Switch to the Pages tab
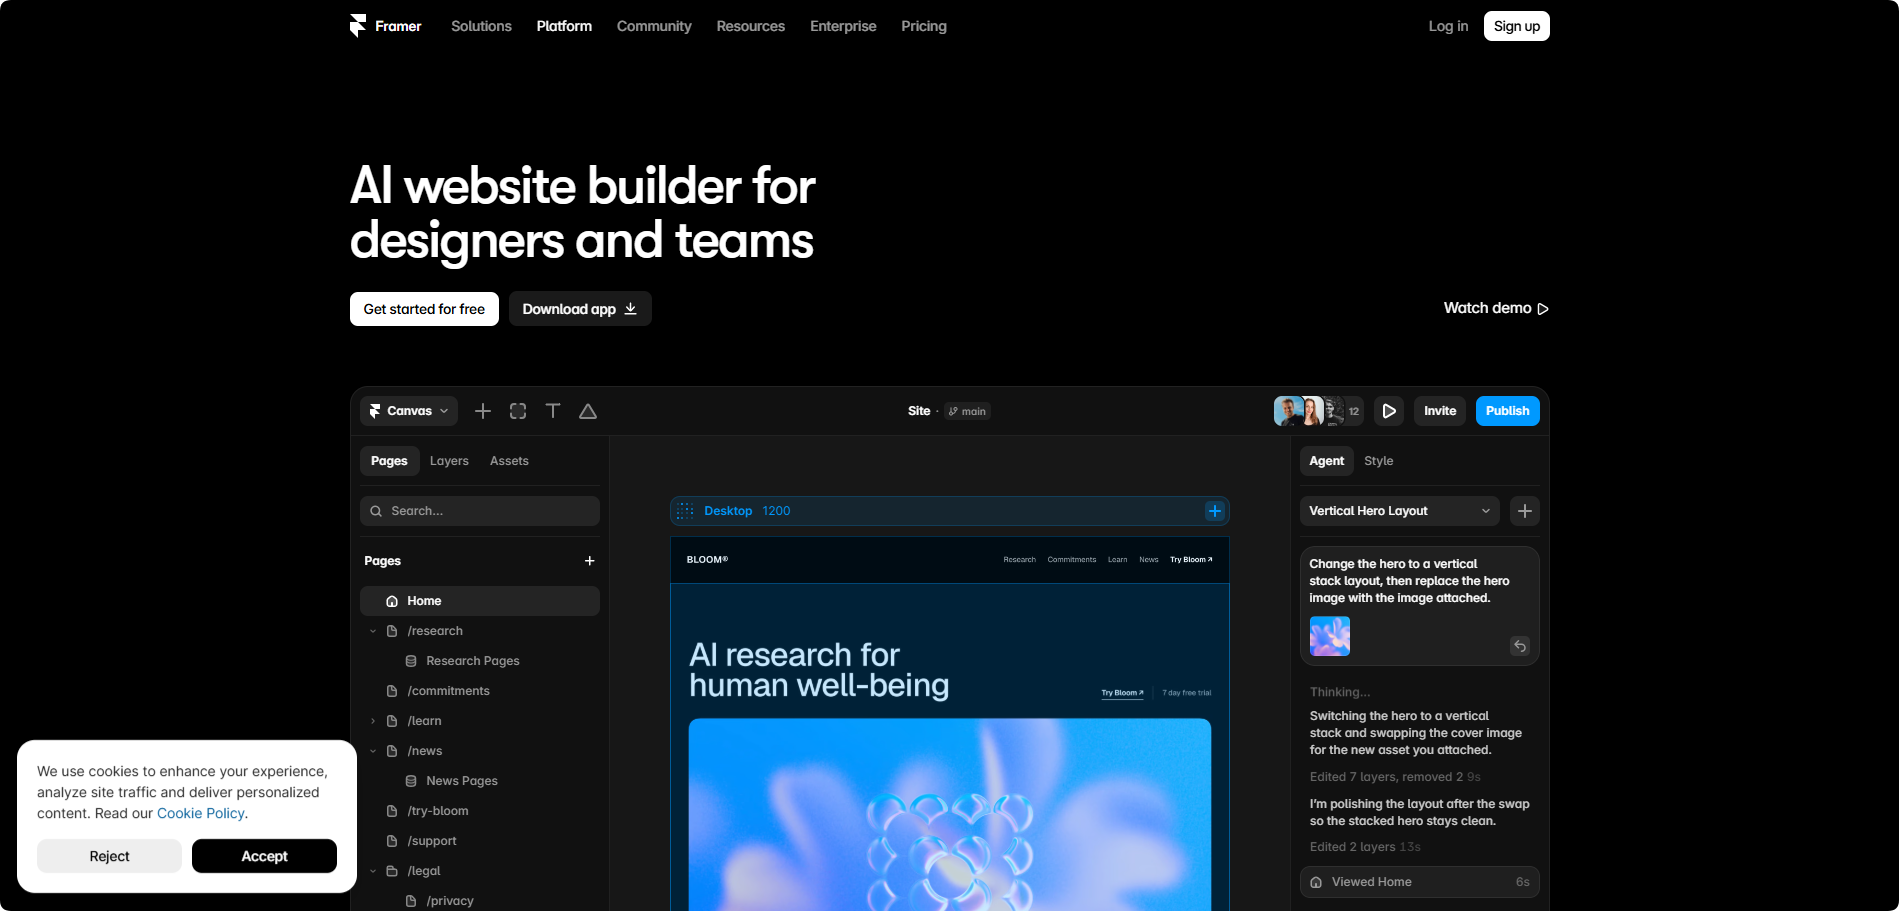 point(389,461)
